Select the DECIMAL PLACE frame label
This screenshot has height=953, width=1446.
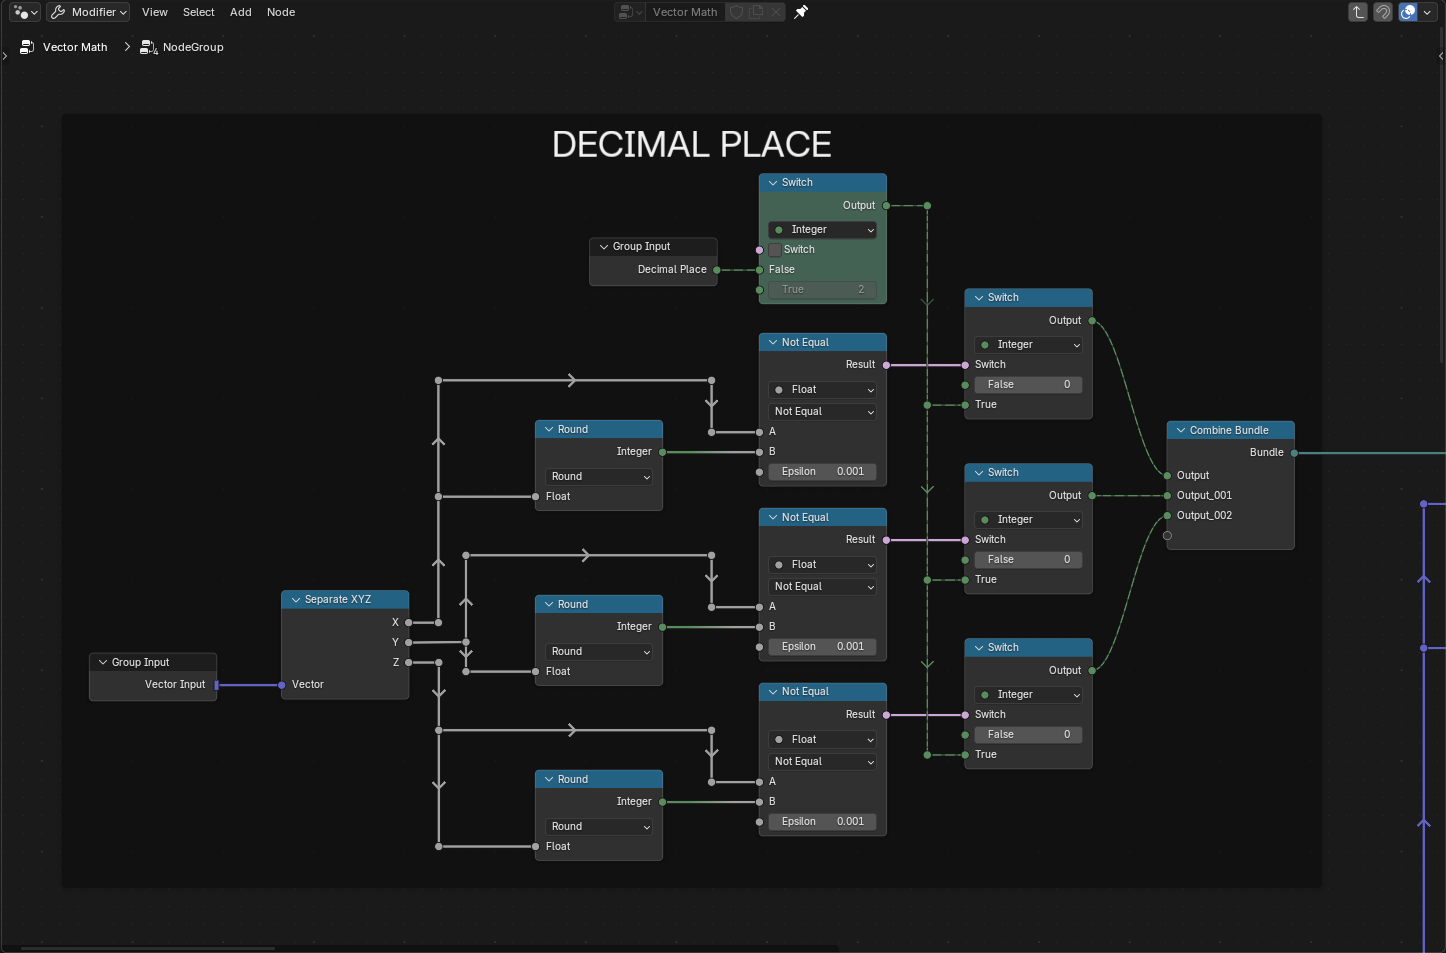[692, 145]
